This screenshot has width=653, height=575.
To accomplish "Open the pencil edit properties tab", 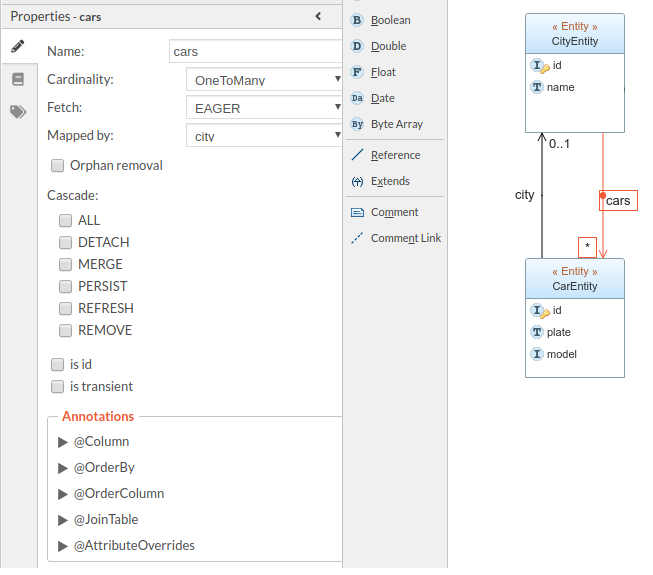I will [17, 46].
